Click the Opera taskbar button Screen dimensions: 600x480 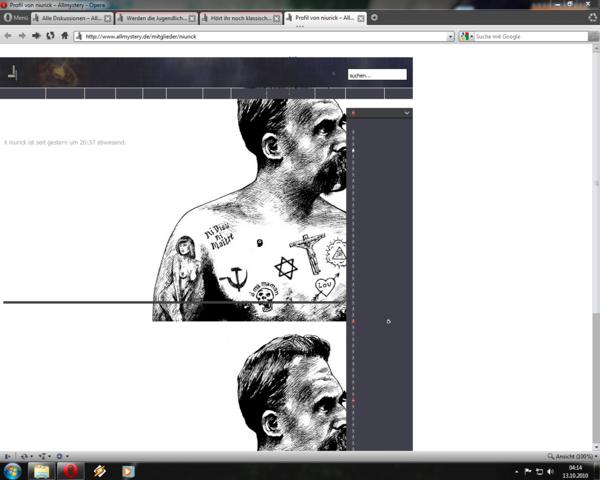[x=70, y=471]
